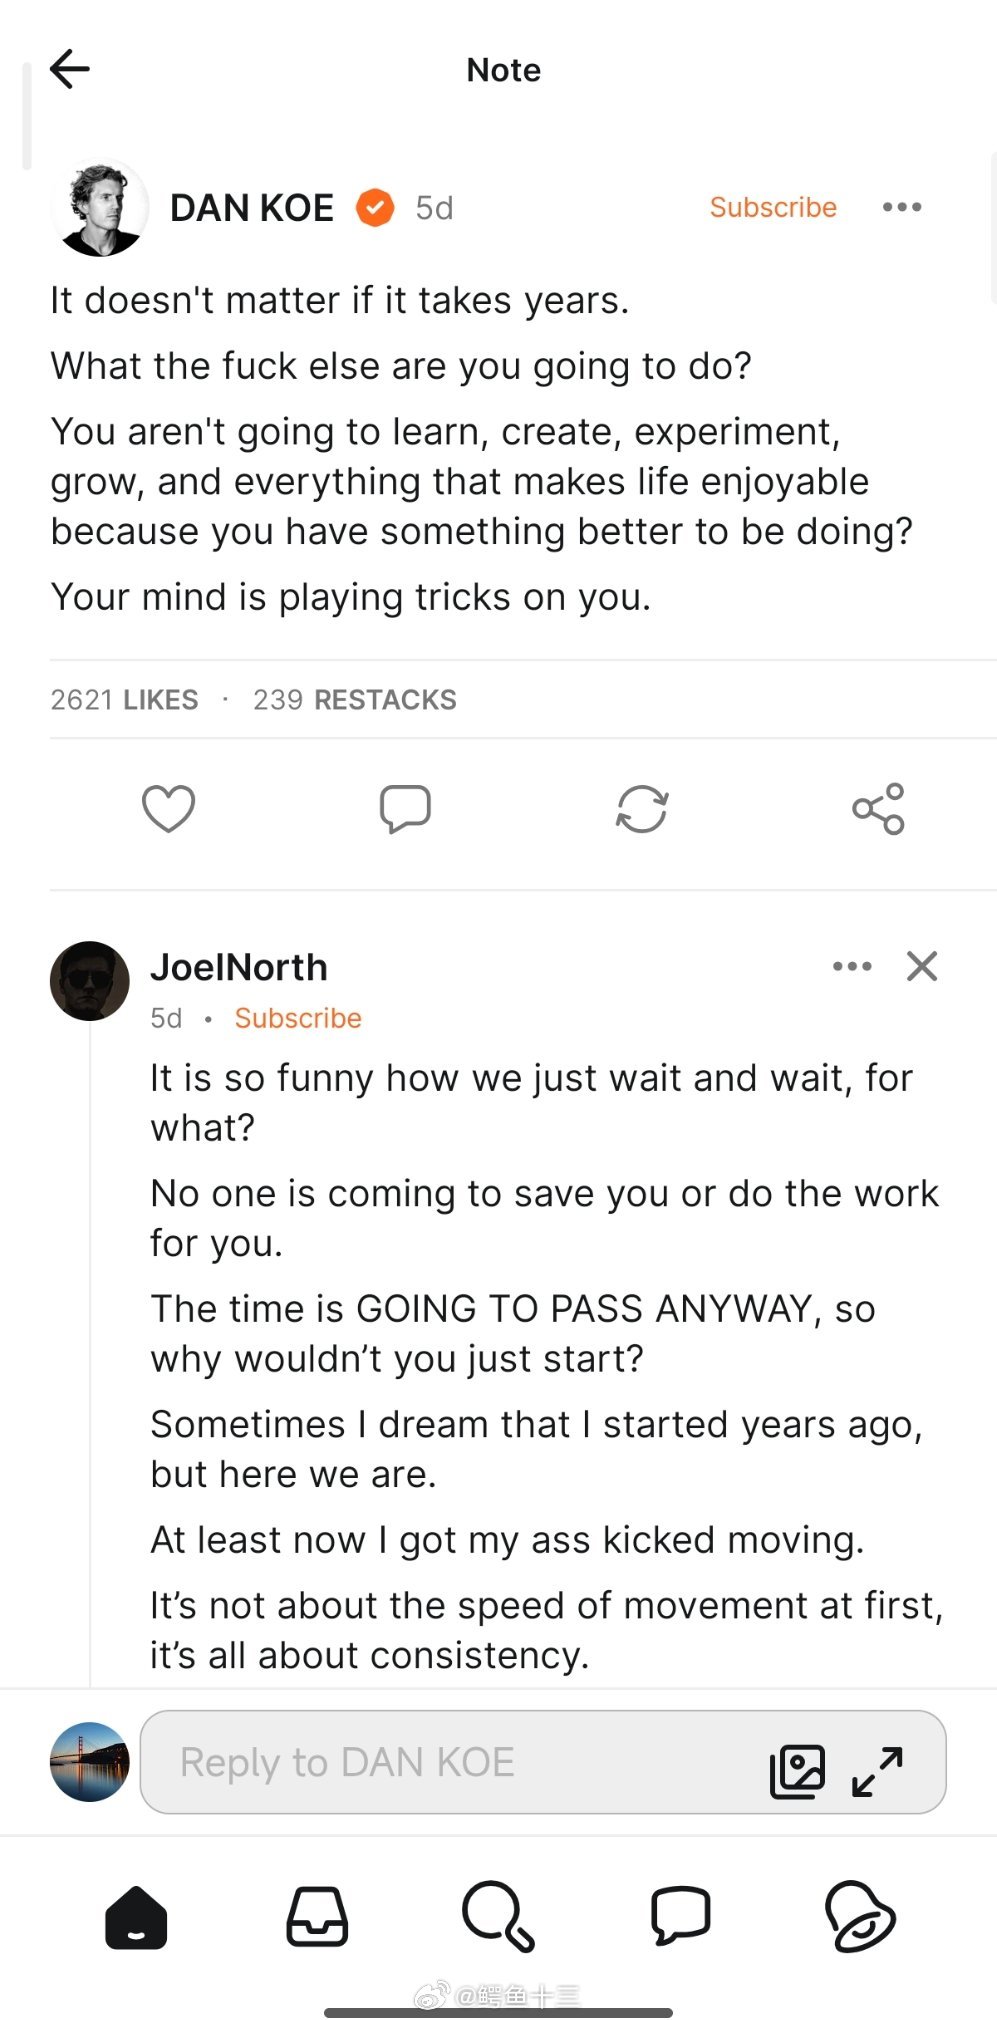997x2020 pixels.
Task: Like Dan Koe's note with the heart
Action: pyautogui.click(x=168, y=808)
